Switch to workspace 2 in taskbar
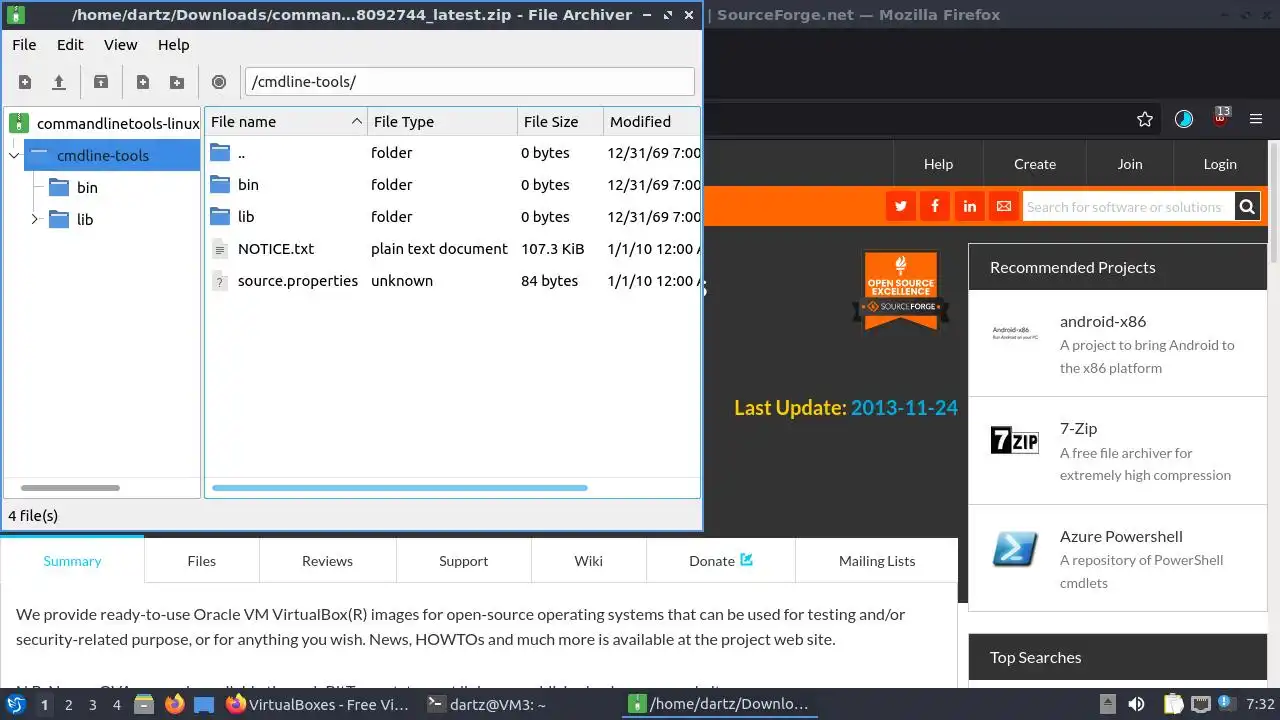1280x720 pixels. (x=69, y=705)
